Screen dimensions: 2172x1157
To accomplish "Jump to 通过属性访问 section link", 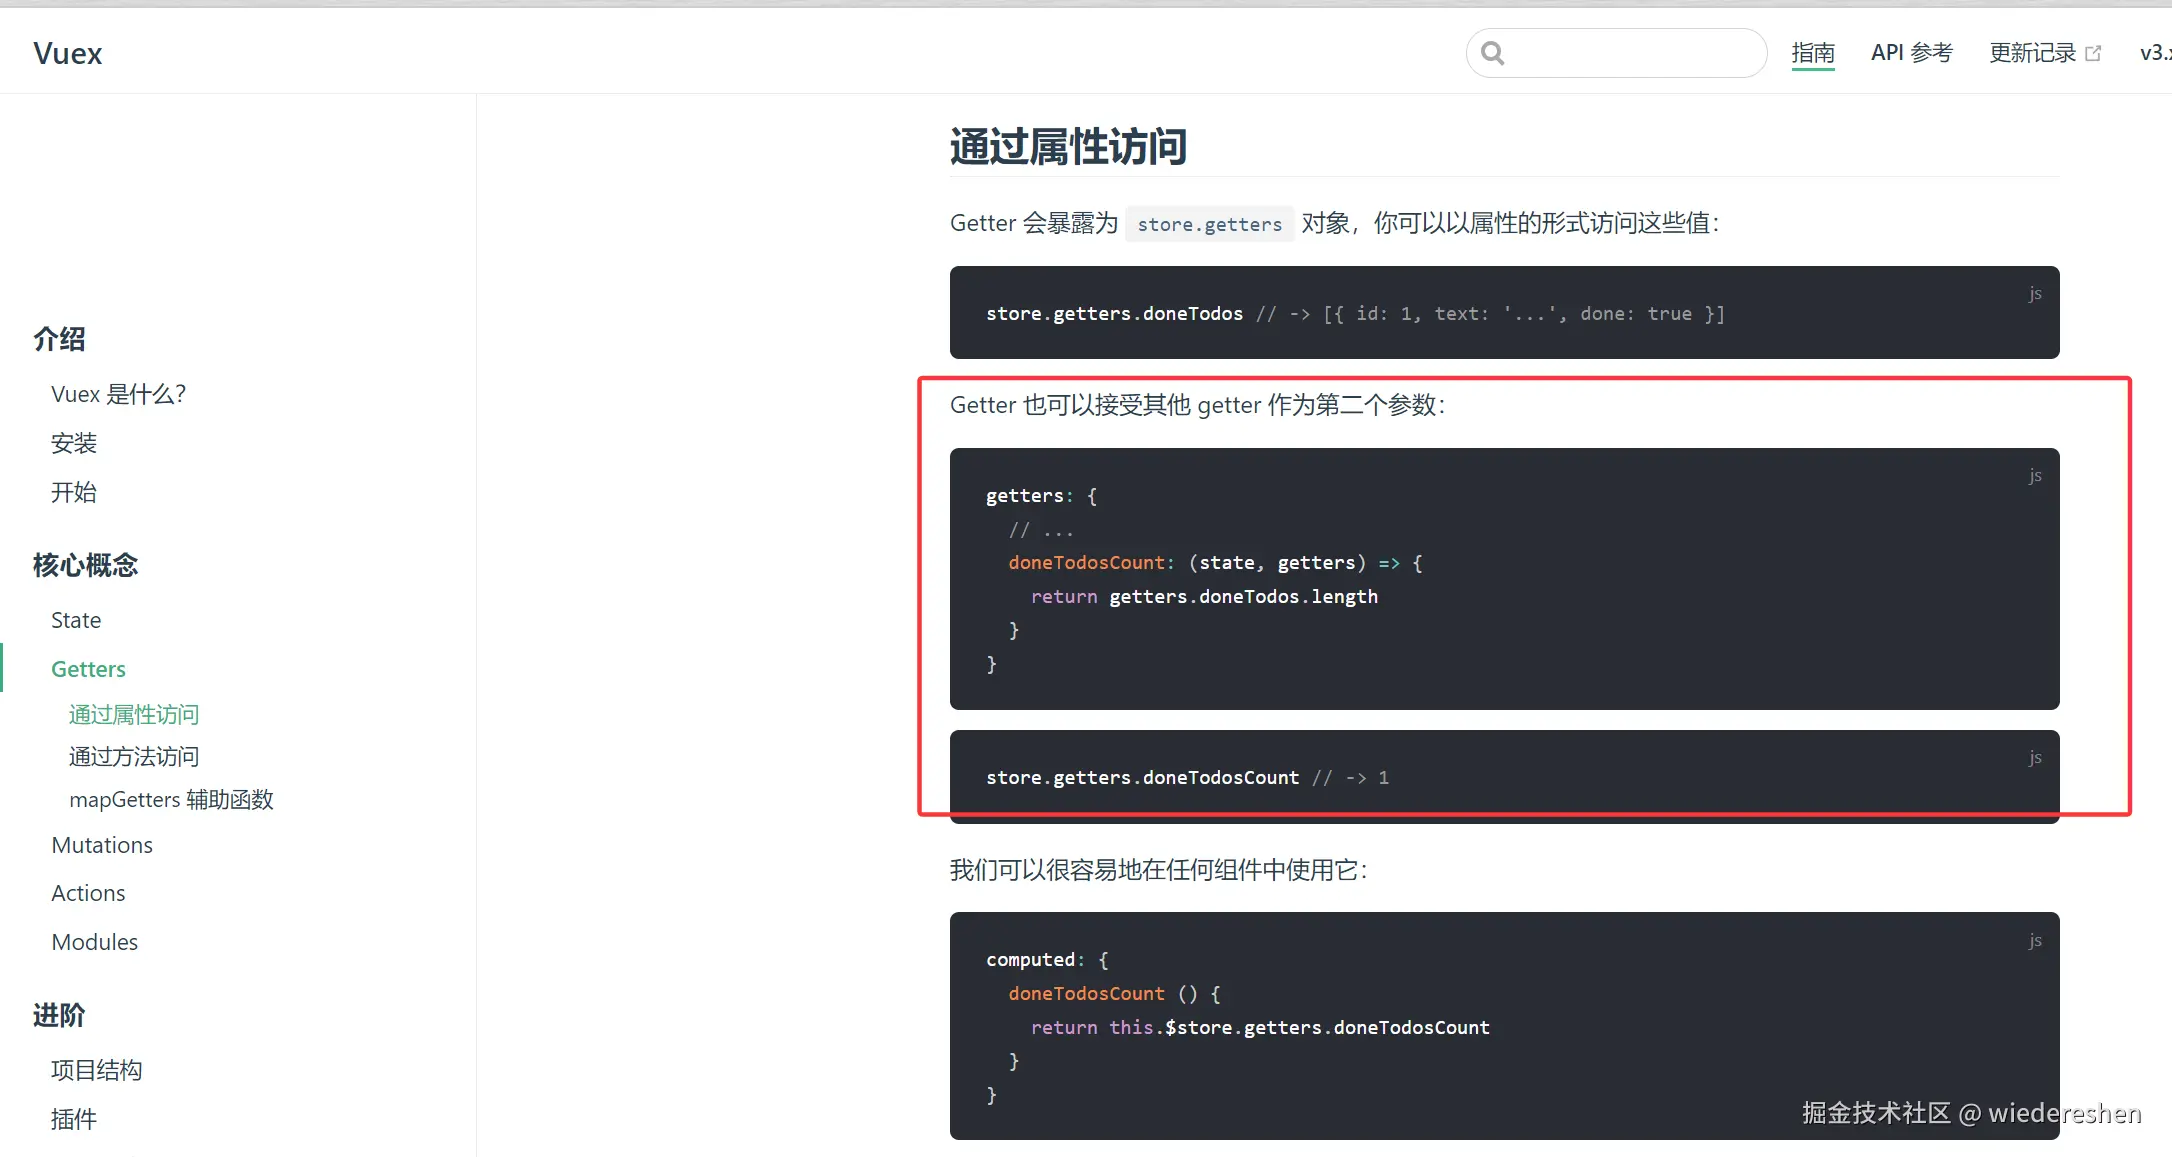I will tap(134, 714).
